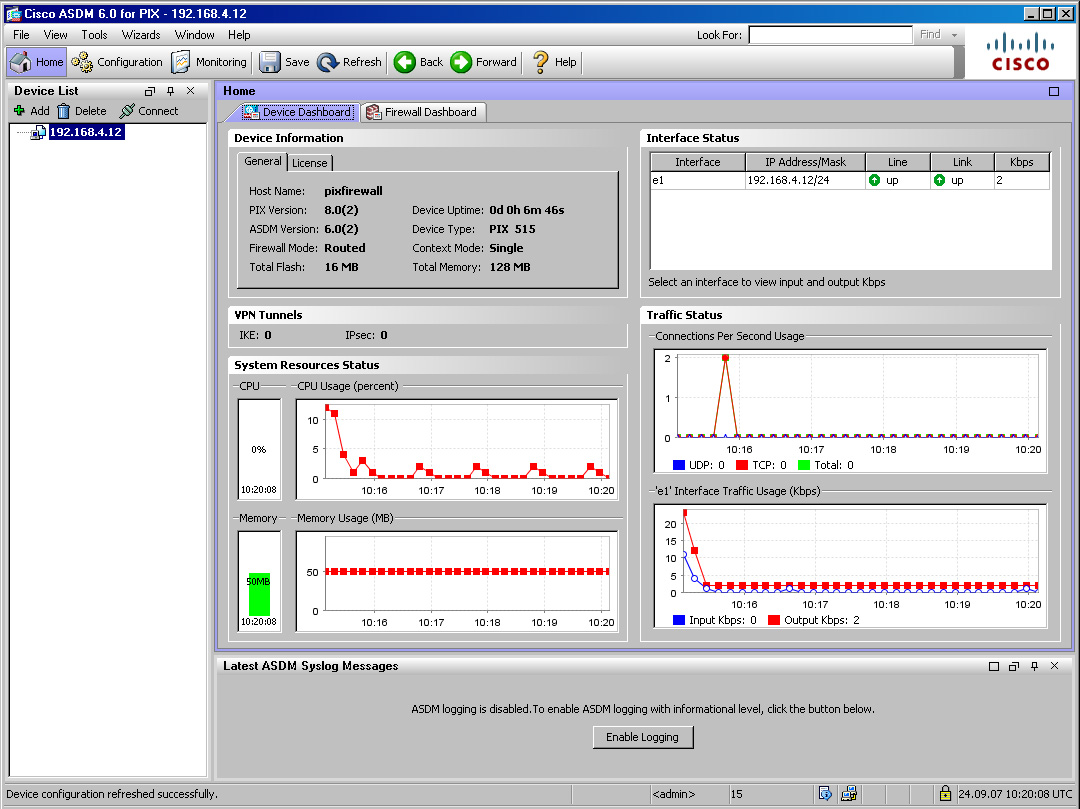Image resolution: width=1080 pixels, height=809 pixels.
Task: Click the green Forward arrow
Action: coord(461,62)
